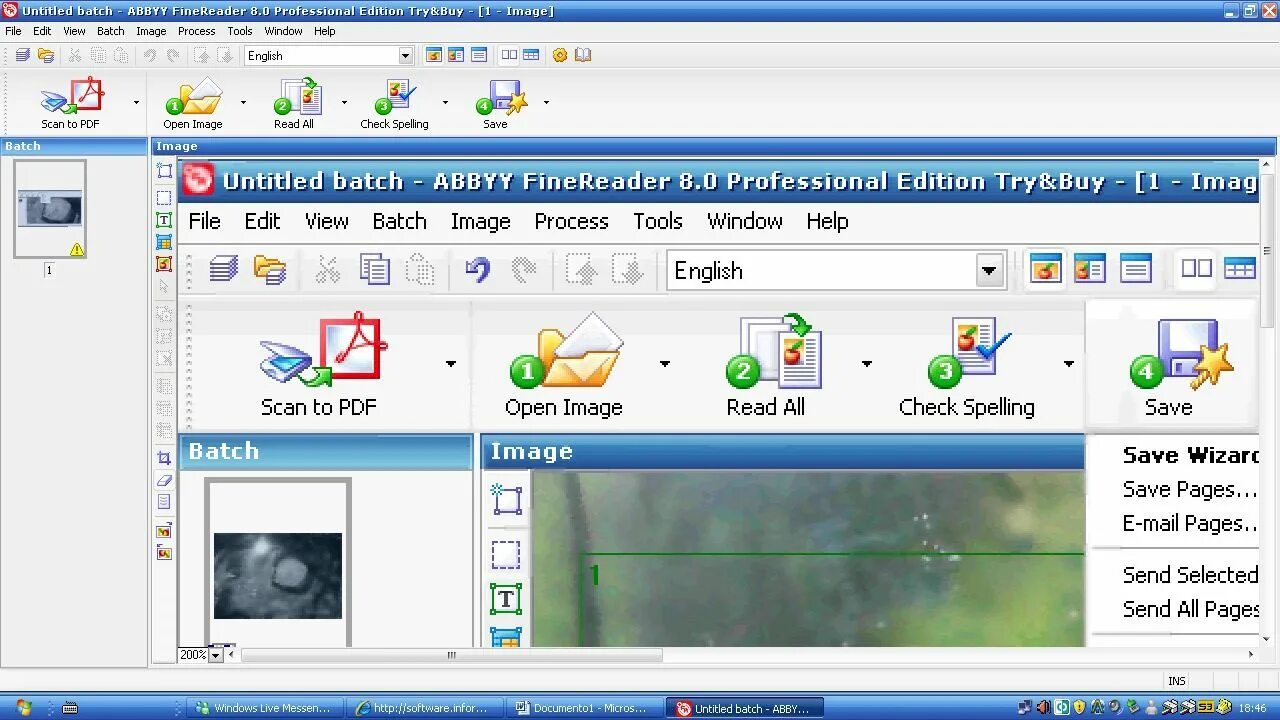Open the File menu
This screenshot has height=720, width=1280.
[13, 31]
